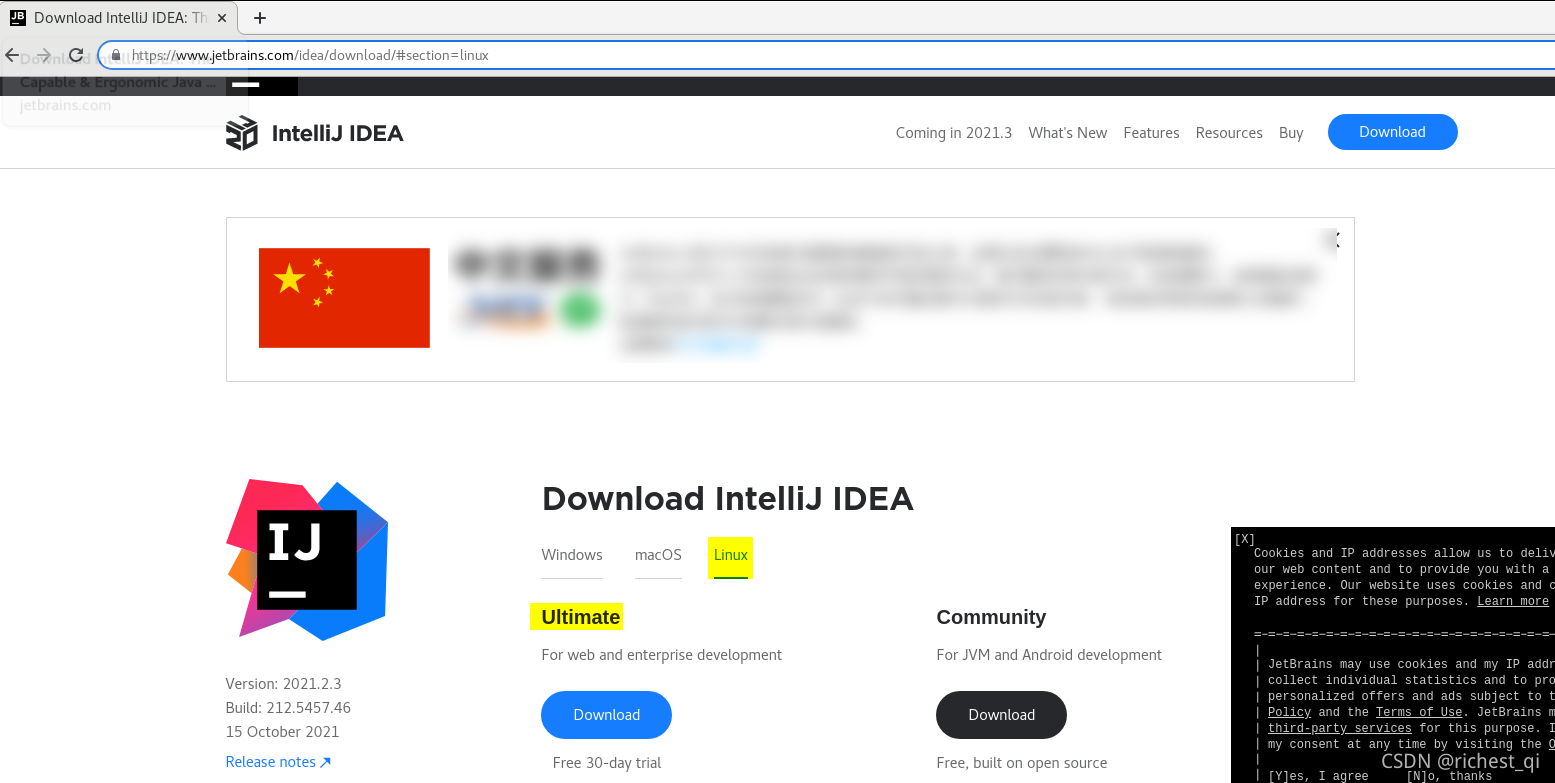
Task: Close the Download IntelliJ IDEA browser tab
Action: (x=221, y=18)
